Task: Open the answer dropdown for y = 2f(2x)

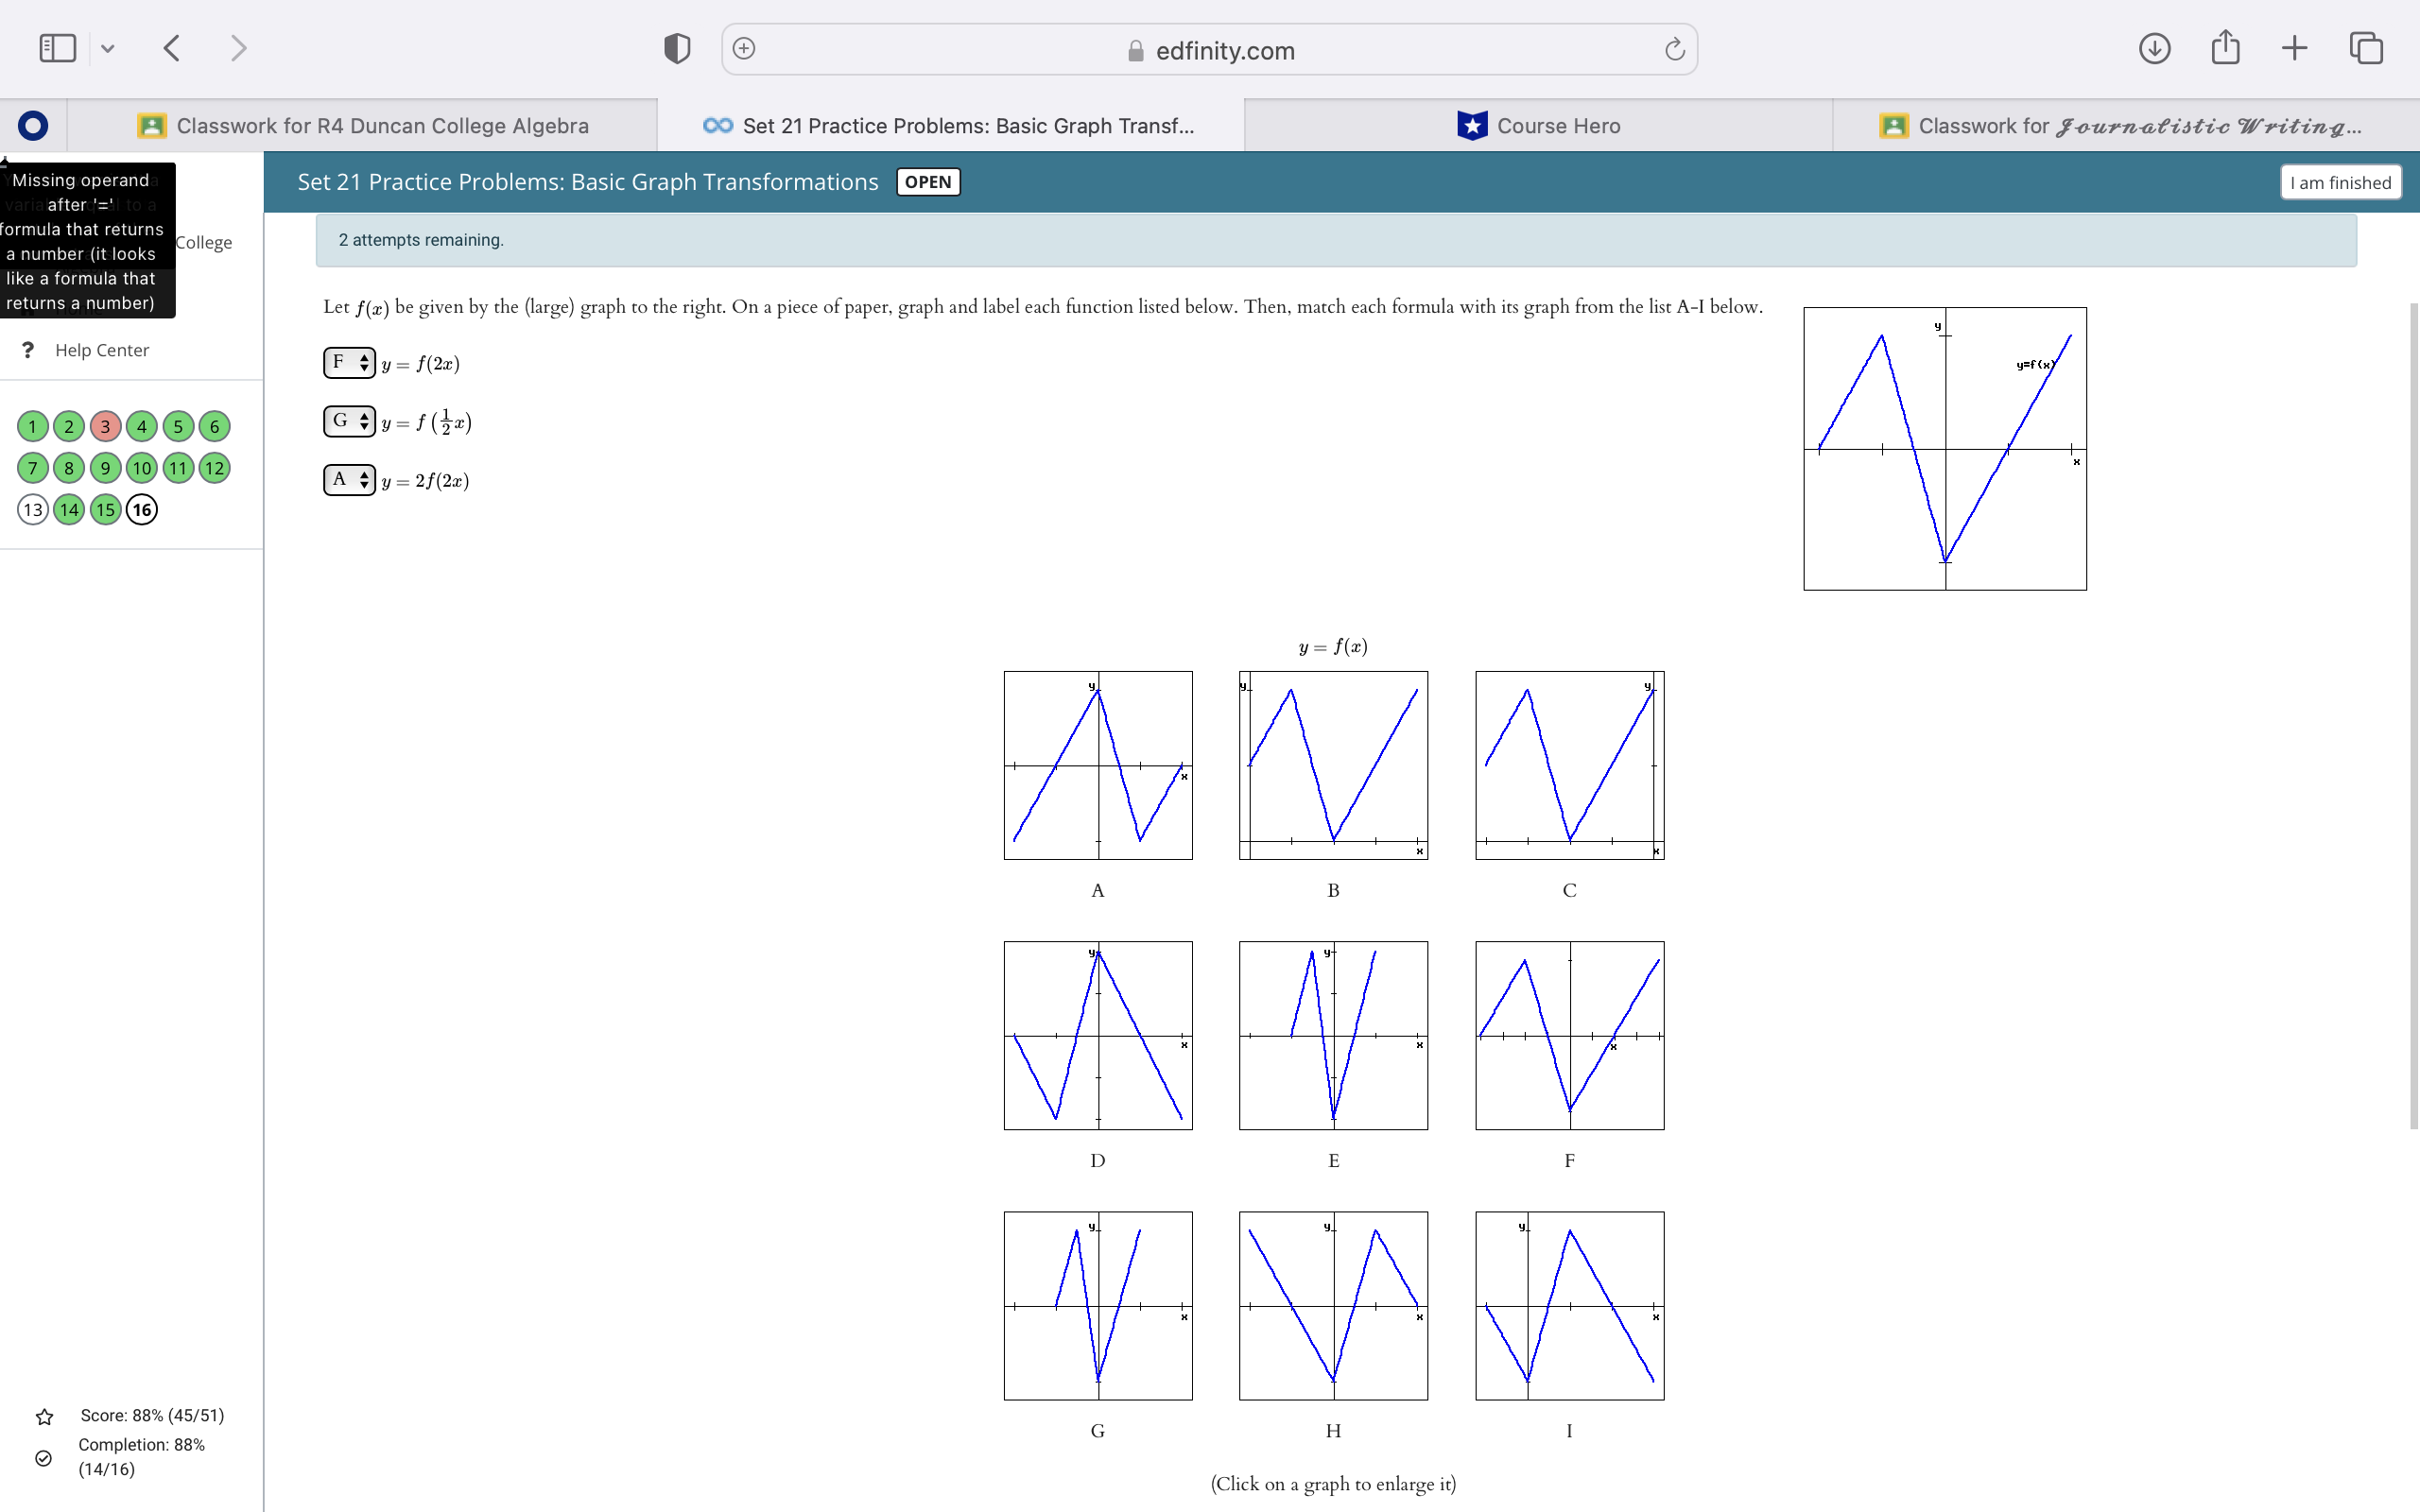Action: [x=349, y=480]
